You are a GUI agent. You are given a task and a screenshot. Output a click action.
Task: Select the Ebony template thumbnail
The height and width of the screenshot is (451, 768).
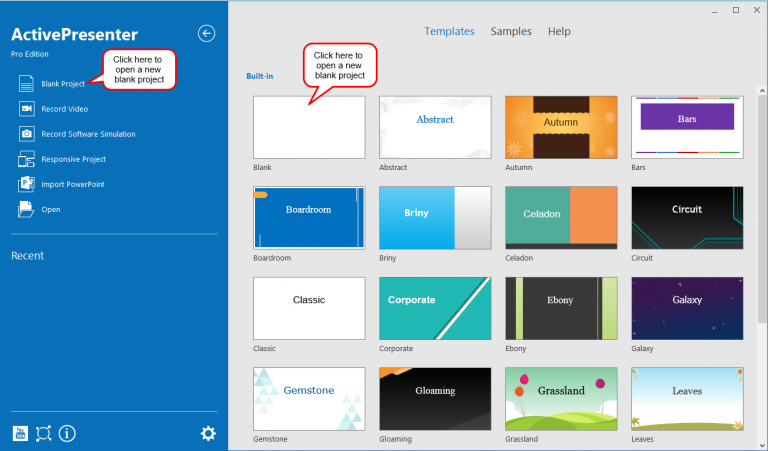(561, 309)
